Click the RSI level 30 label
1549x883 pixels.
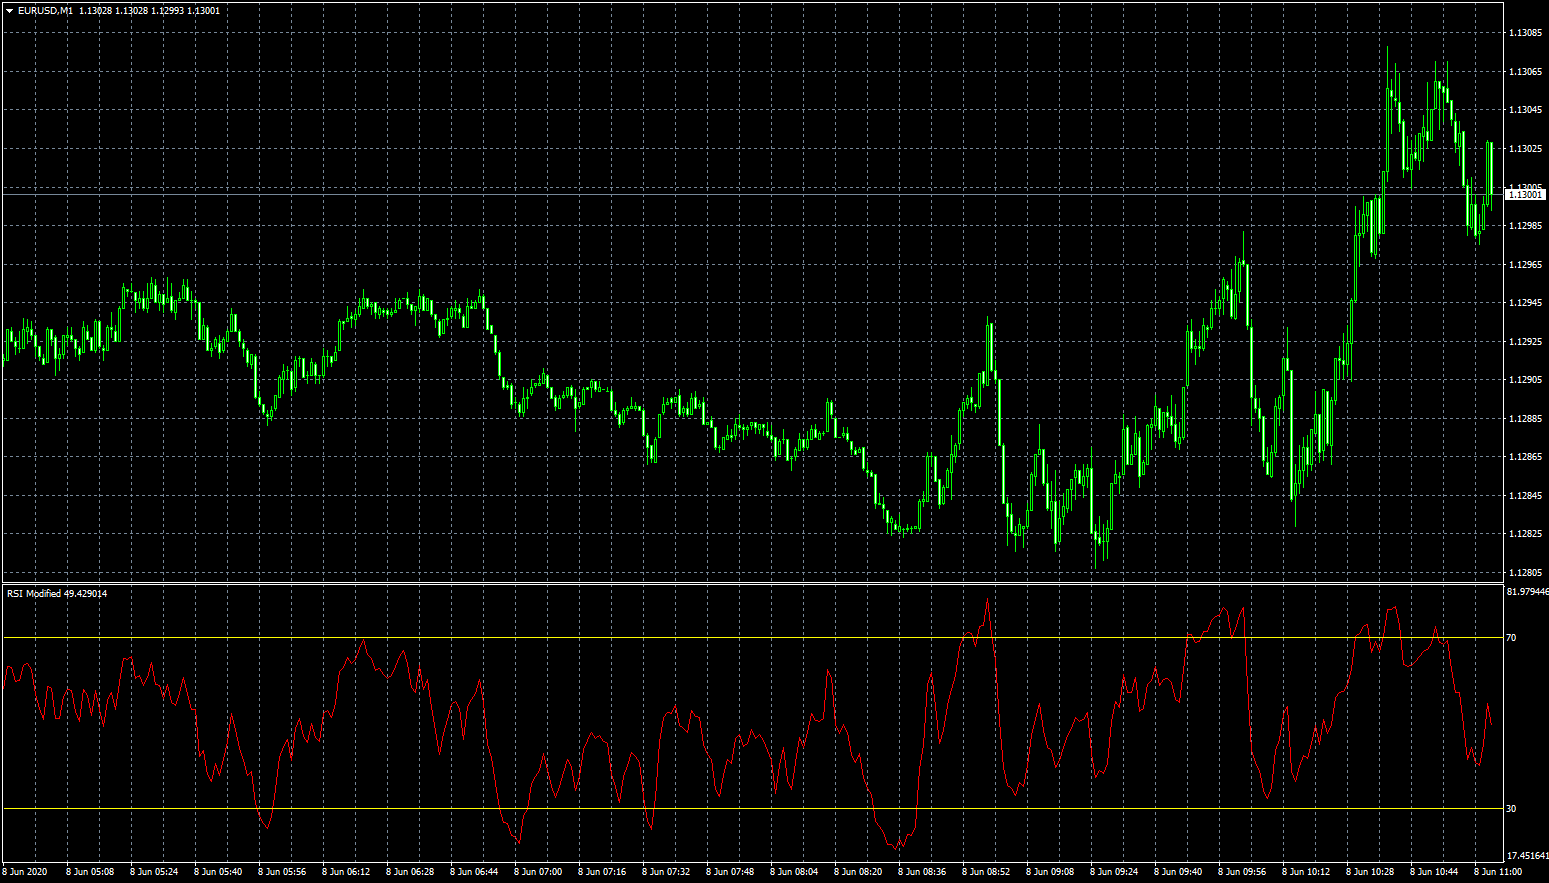pos(1511,809)
